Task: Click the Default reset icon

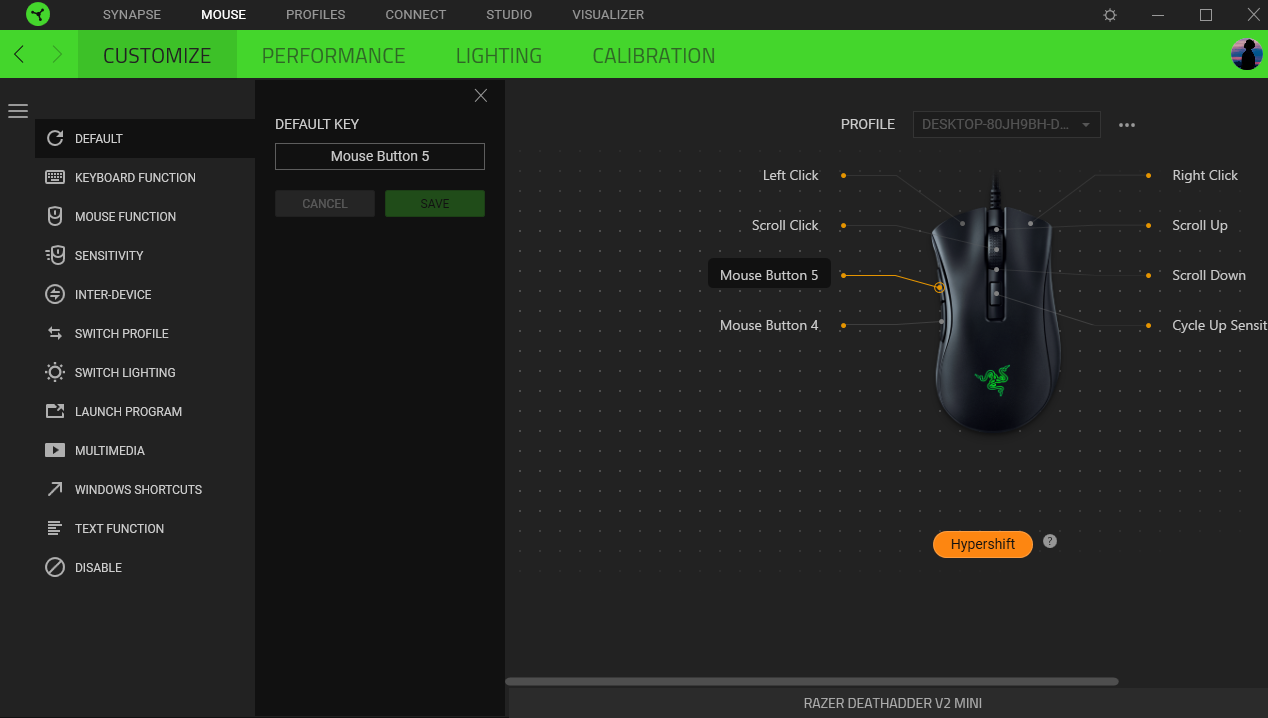Action: [55, 138]
